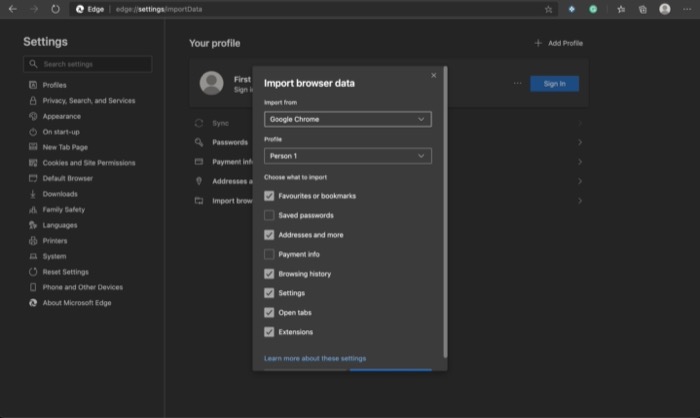Open the browser Settings and more menu
The width and height of the screenshot is (700, 418).
click(x=687, y=9)
